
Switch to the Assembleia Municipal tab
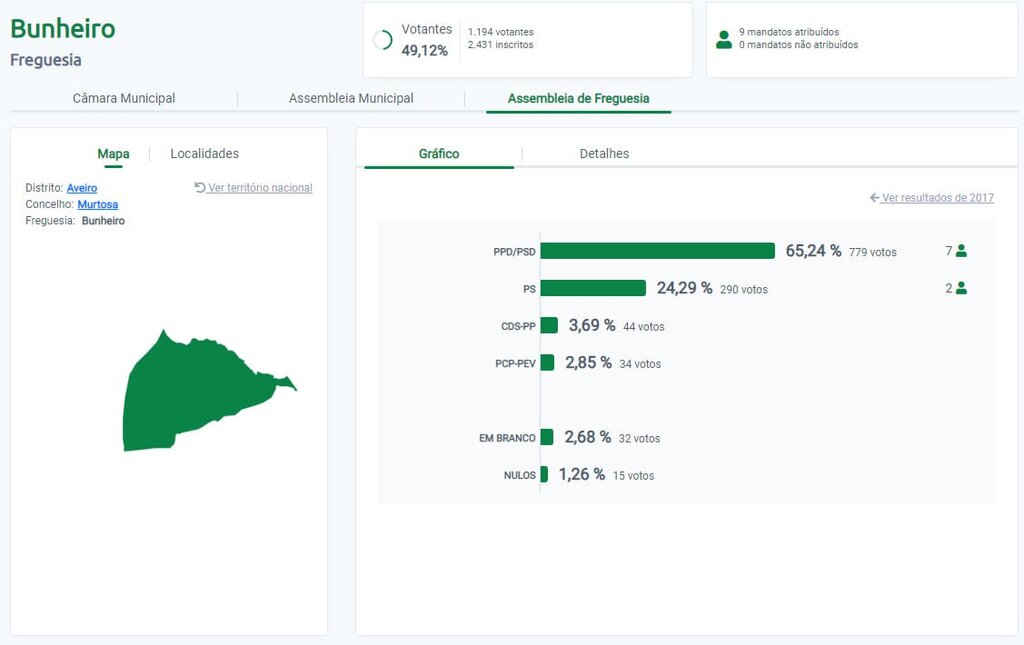(x=351, y=98)
